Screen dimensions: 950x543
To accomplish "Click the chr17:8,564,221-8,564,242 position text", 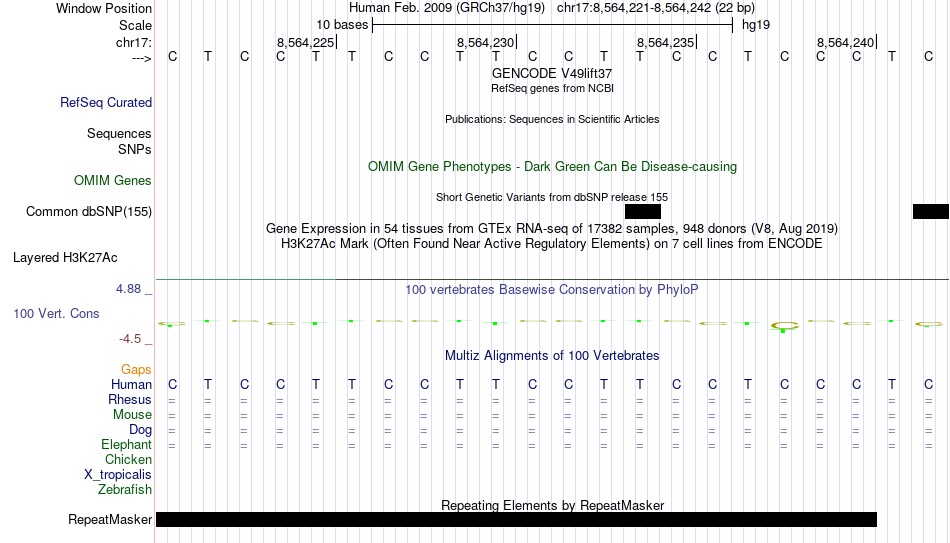I will [x=656, y=8].
